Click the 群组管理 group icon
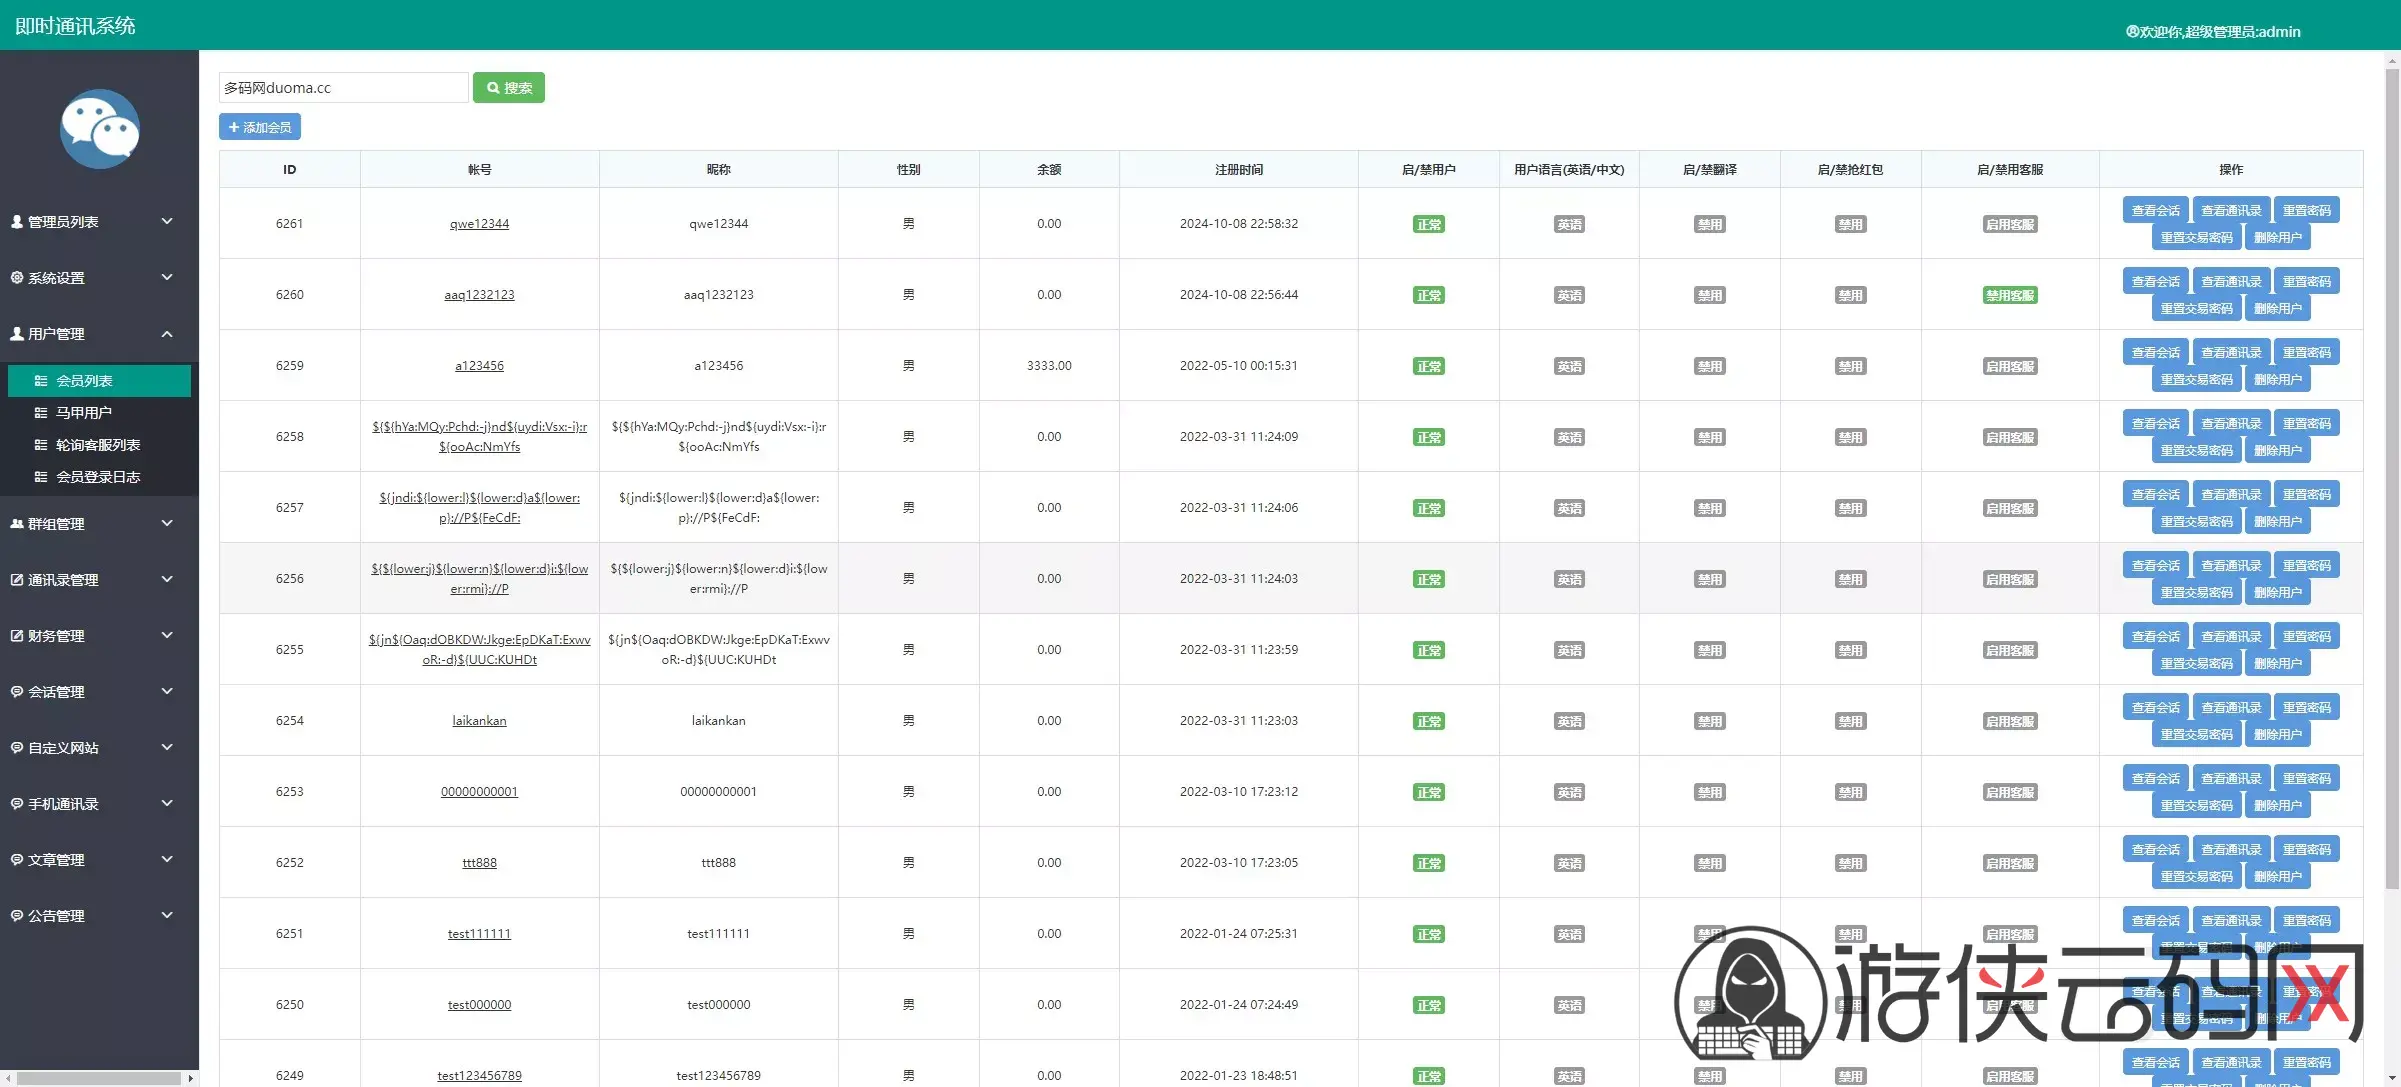The height and width of the screenshot is (1087, 2401). click(17, 523)
